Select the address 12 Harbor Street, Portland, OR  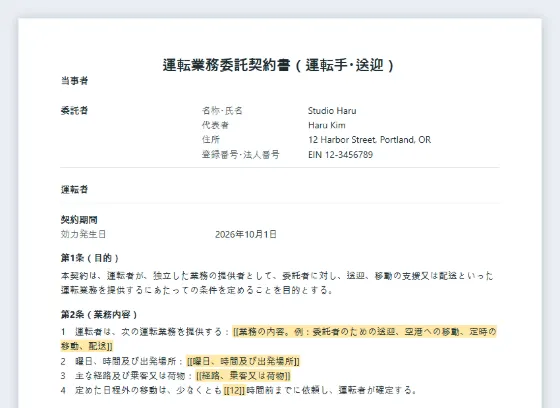pos(369,140)
